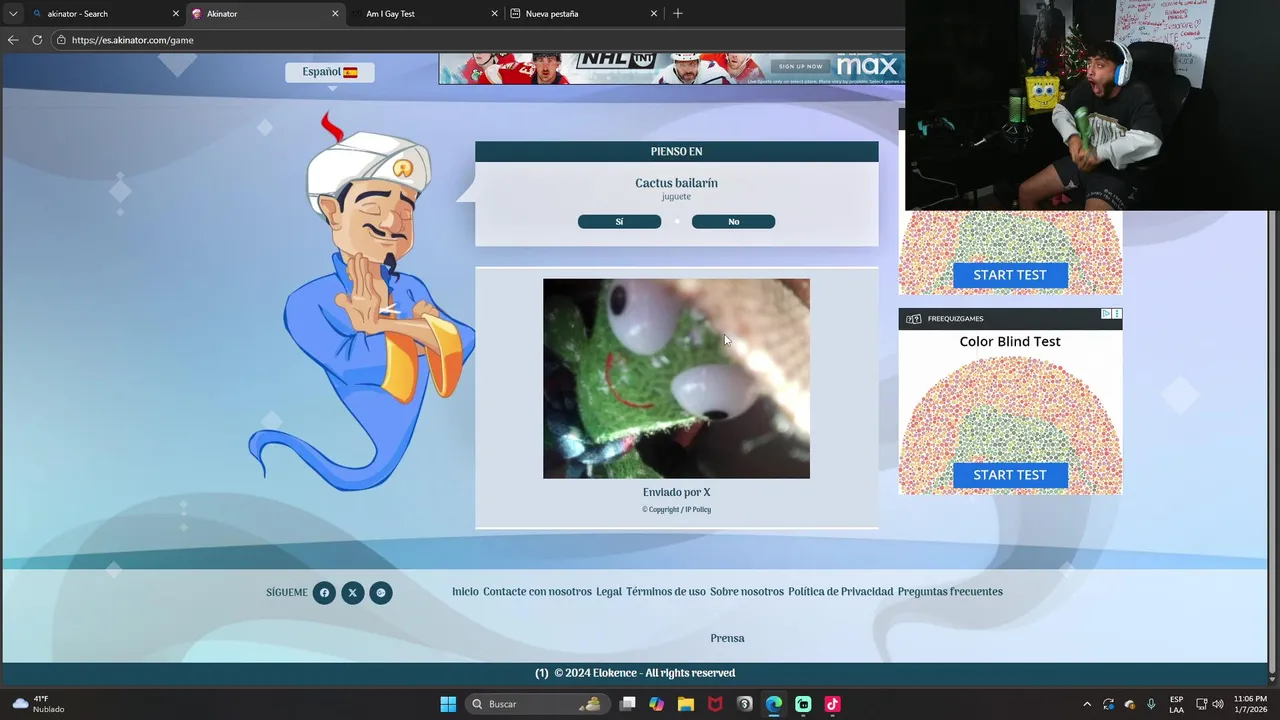This screenshot has width=1280, height=720.
Task: Reload the page with refresh icon
Action: point(37,40)
